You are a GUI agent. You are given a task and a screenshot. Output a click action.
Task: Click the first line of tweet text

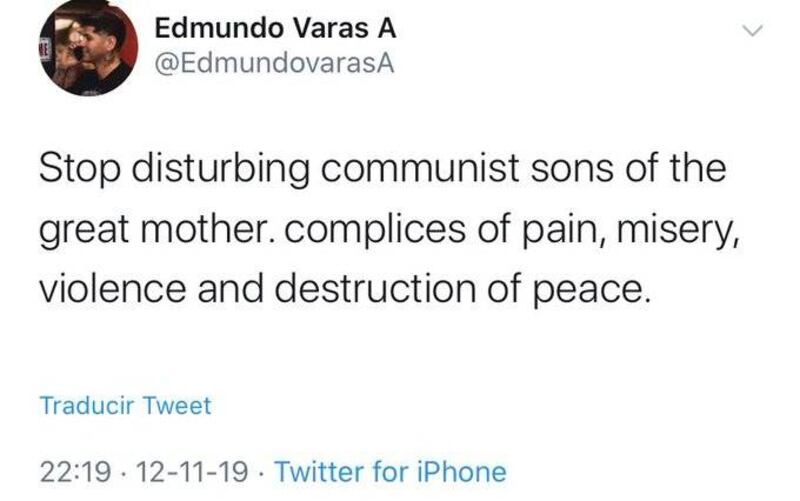pyautogui.click(x=383, y=169)
